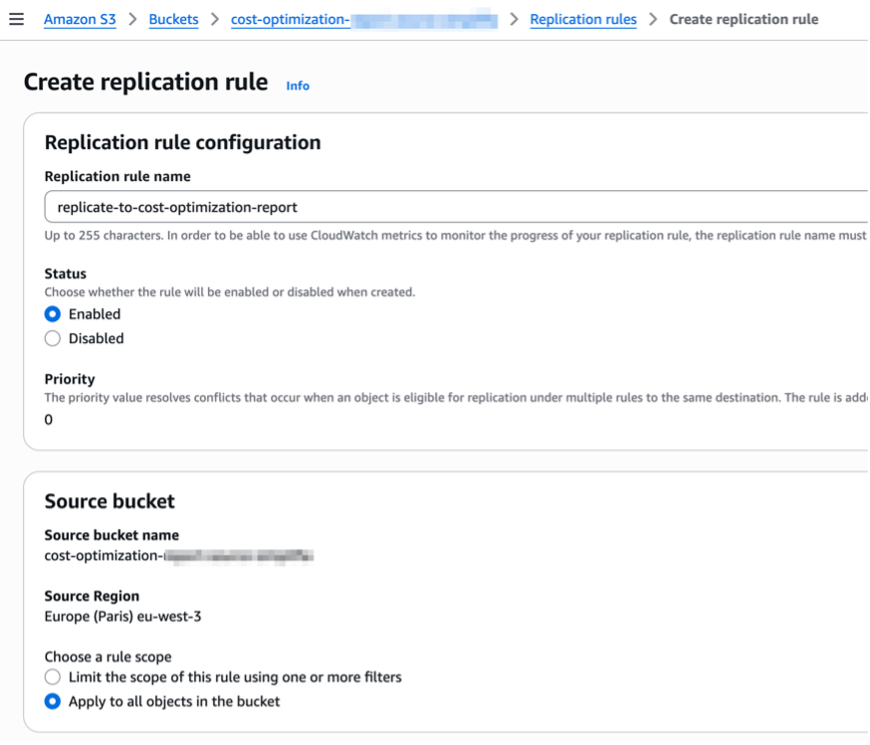This screenshot has height=745, width=870.
Task: Choose Apply to all objects in bucket
Action: [53, 701]
